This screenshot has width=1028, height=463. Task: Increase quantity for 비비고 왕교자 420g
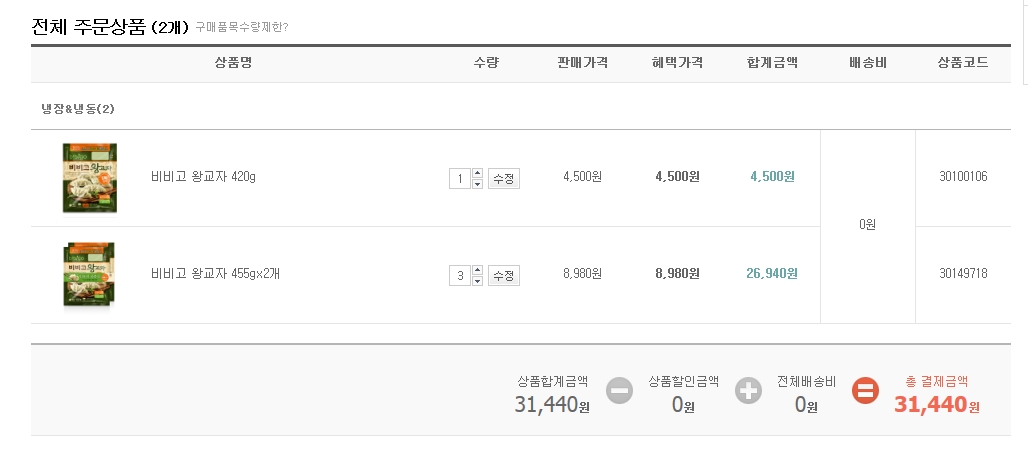[477, 173]
